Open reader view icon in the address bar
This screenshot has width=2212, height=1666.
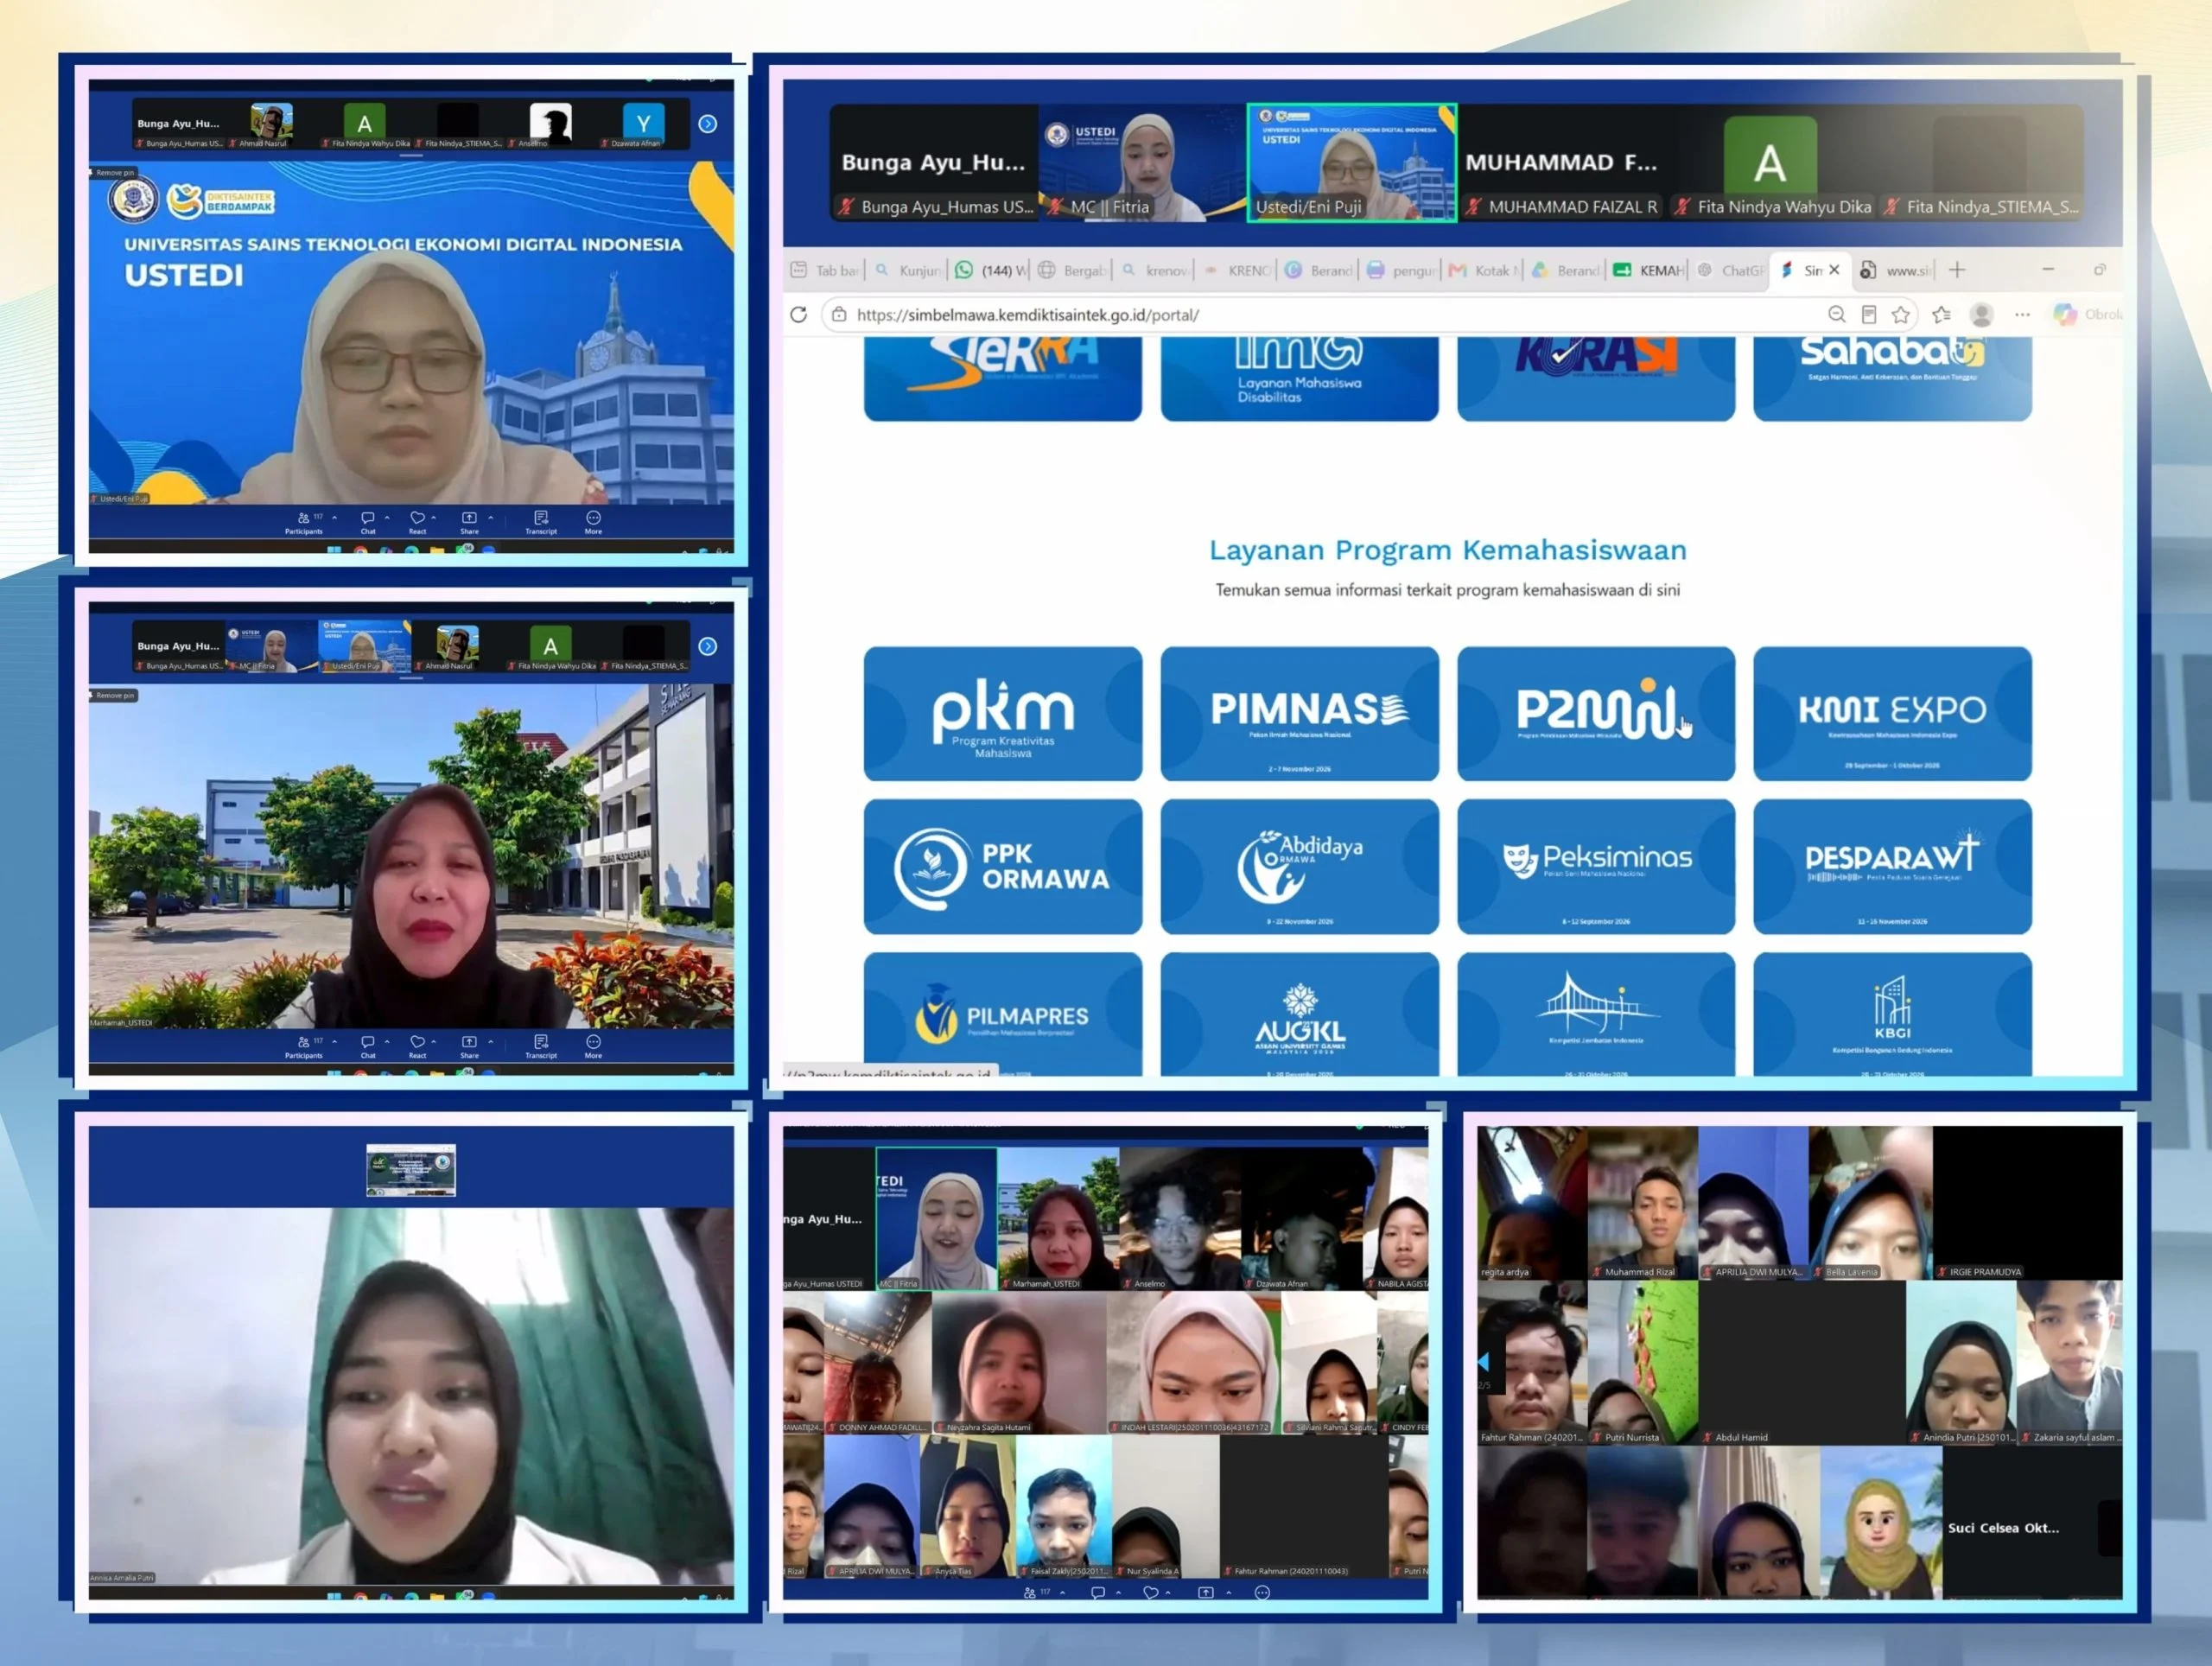click(1868, 315)
